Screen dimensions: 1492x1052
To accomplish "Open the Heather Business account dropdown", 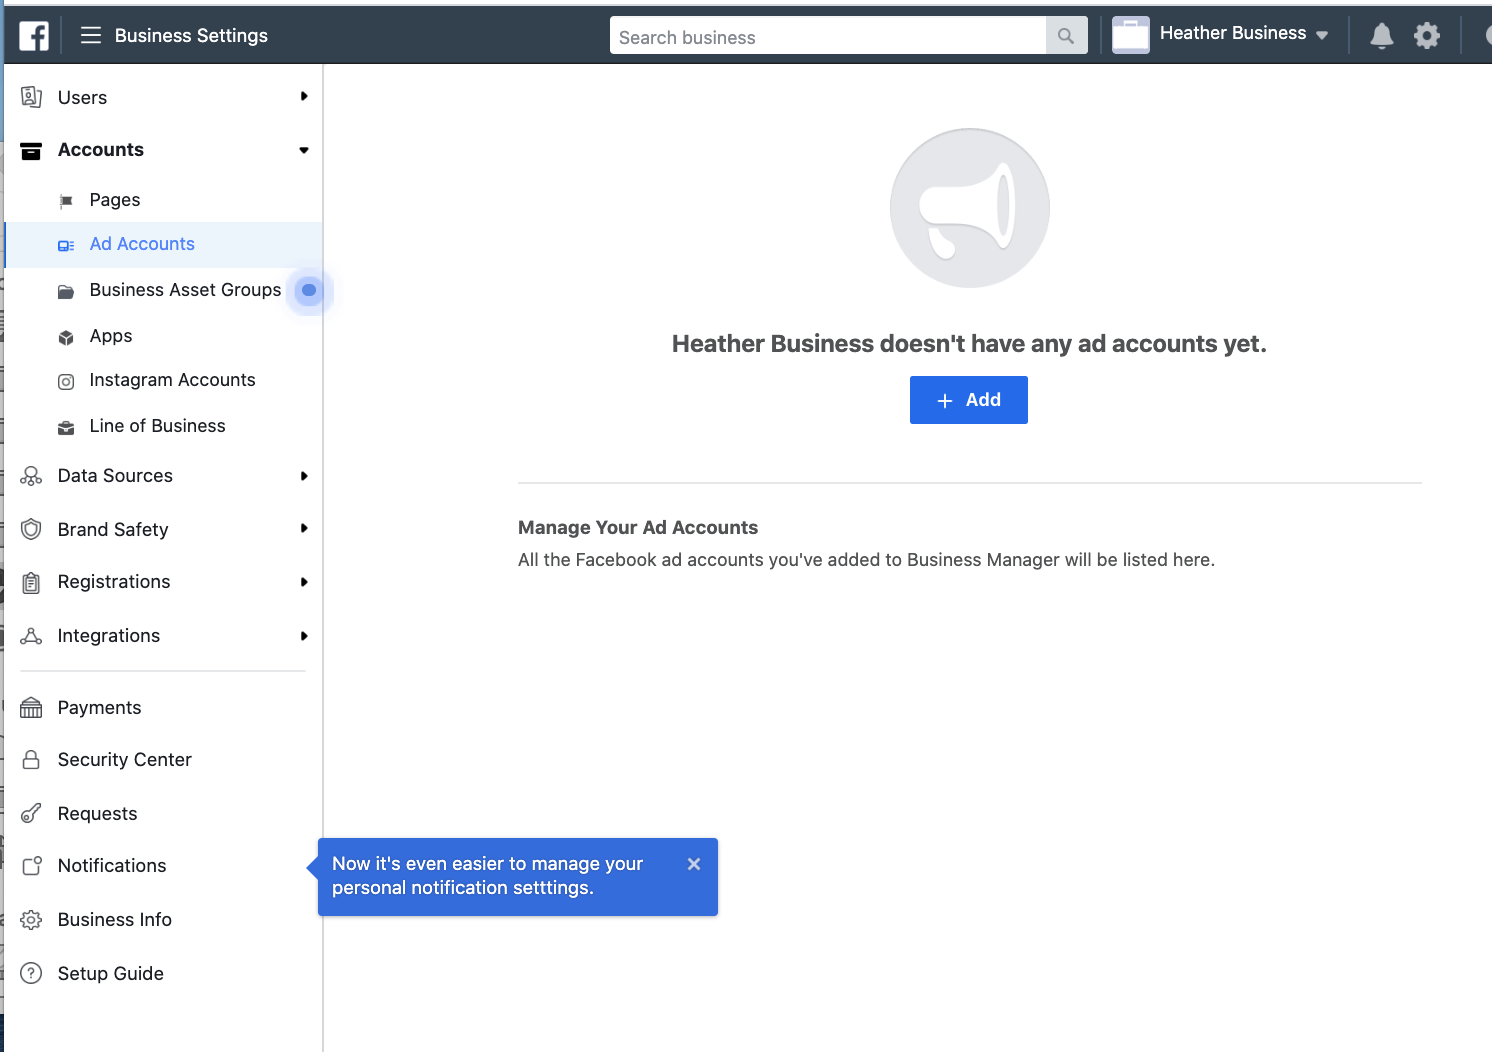I will click(1244, 34).
